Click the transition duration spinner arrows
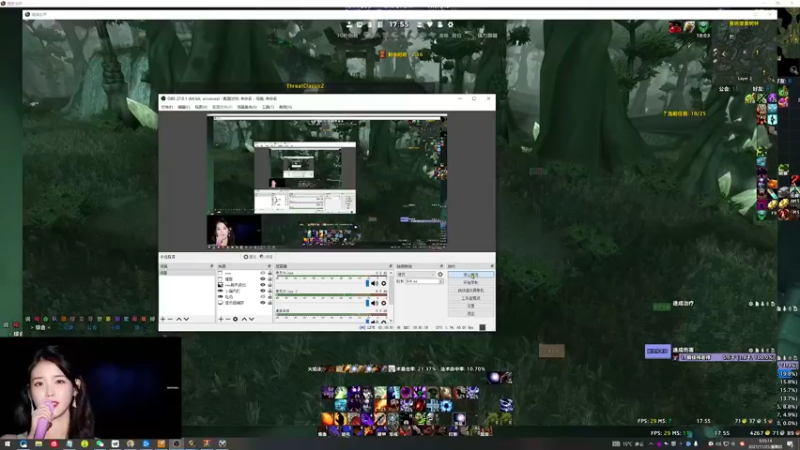This screenshot has height=450, width=800. (441, 281)
